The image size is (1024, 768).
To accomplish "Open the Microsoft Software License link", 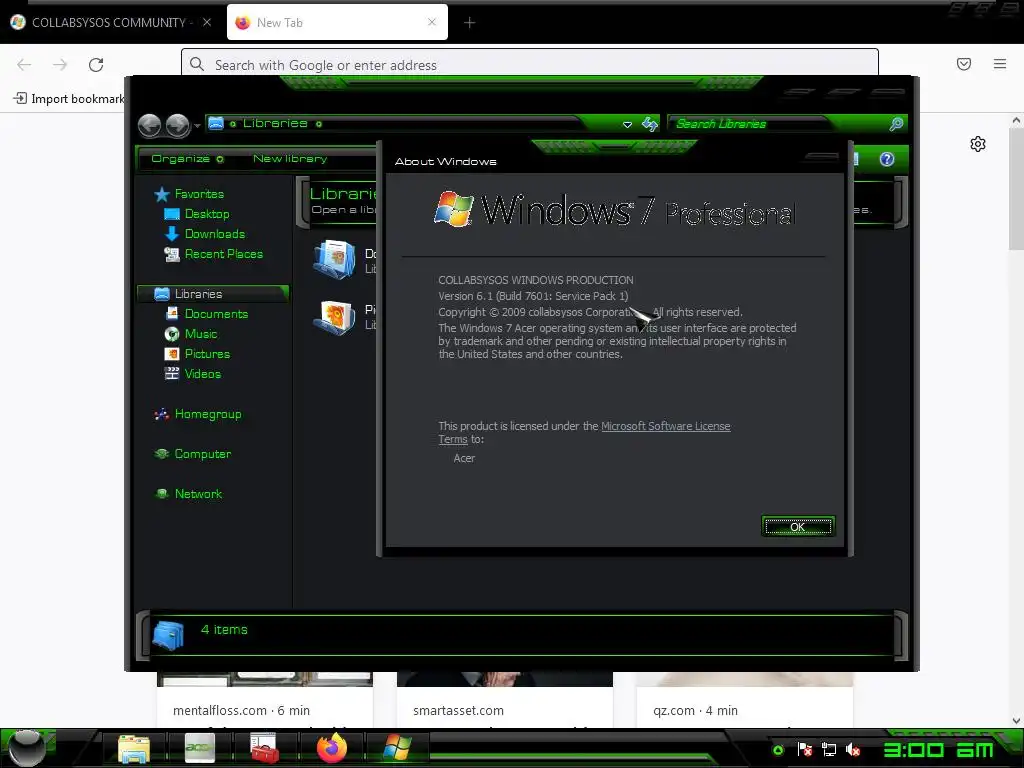I will click(x=665, y=426).
